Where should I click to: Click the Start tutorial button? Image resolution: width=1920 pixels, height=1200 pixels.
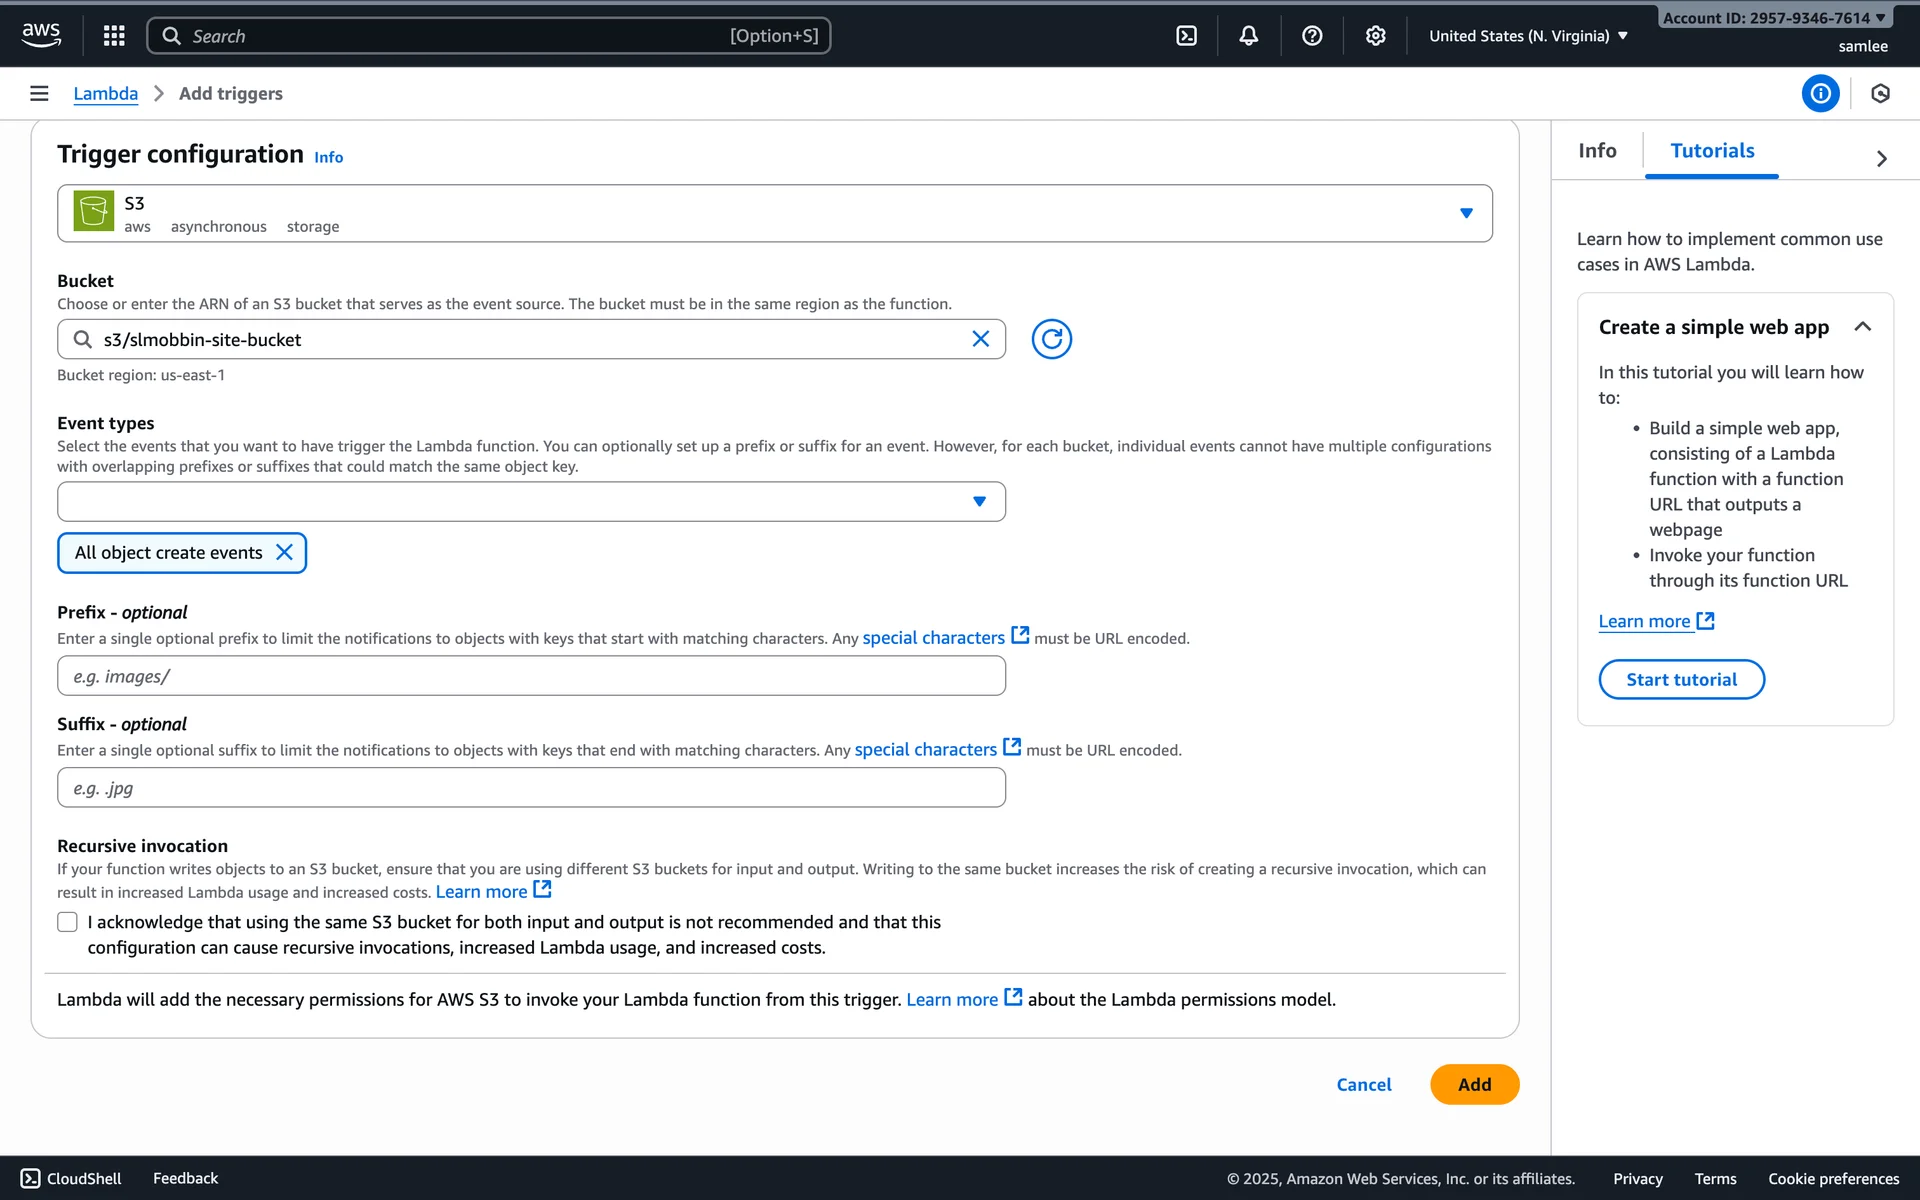tap(1681, 680)
